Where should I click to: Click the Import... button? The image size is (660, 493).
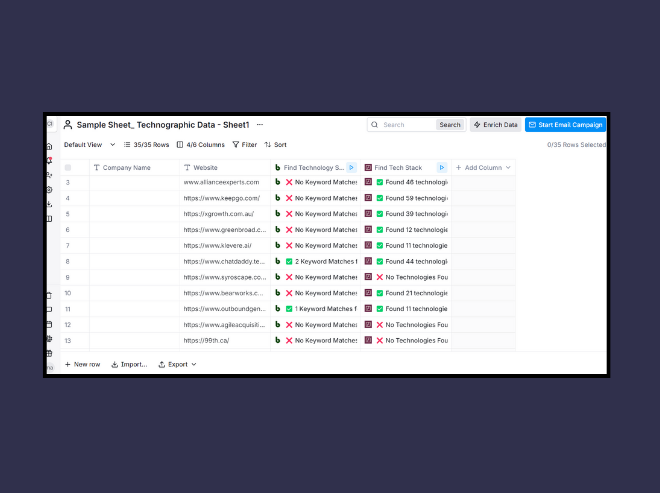tap(129, 365)
